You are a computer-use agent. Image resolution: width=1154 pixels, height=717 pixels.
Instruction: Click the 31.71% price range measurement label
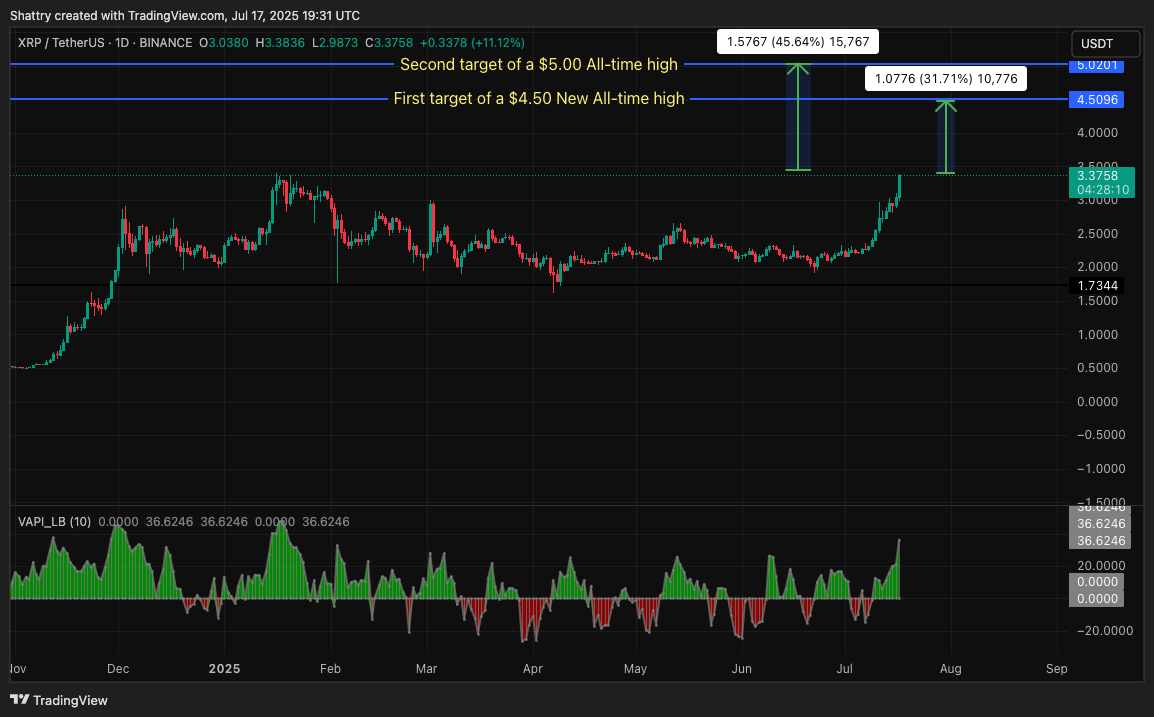click(x=945, y=78)
